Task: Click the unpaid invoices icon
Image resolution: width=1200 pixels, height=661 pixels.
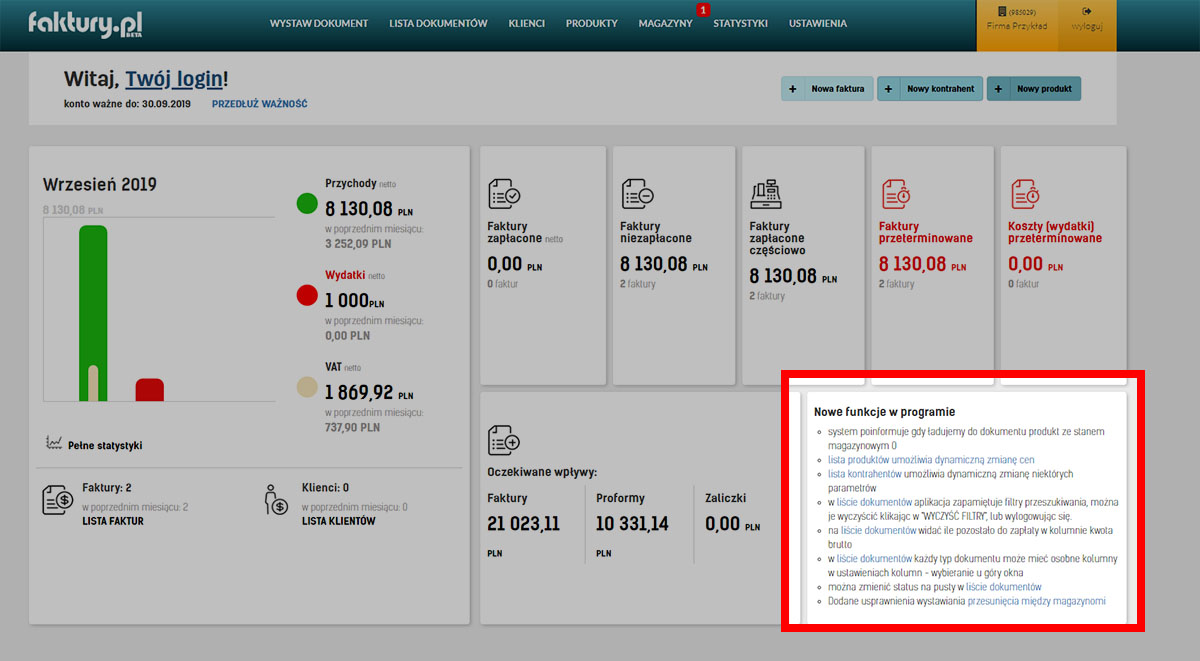Action: [637, 193]
